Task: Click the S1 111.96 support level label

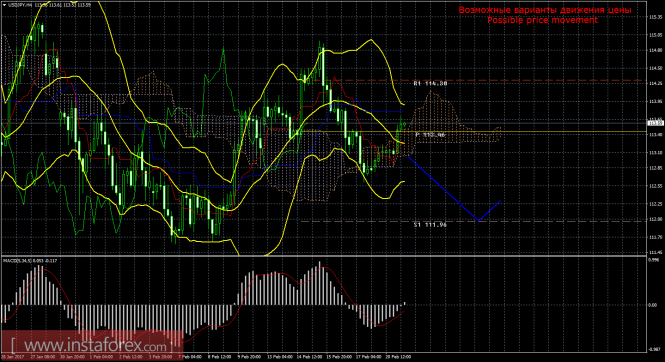Action: click(430, 224)
